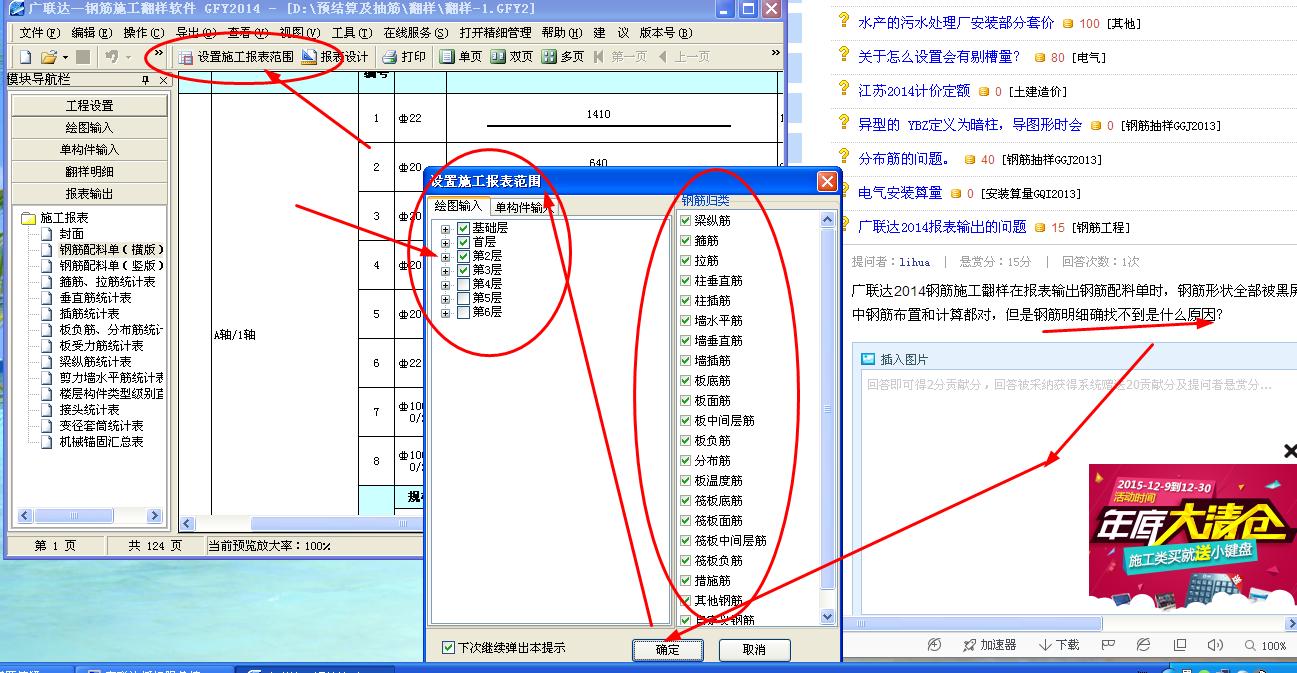Expand toolbar overflow chevron at far right
1297x673 pixels.
coord(776,54)
